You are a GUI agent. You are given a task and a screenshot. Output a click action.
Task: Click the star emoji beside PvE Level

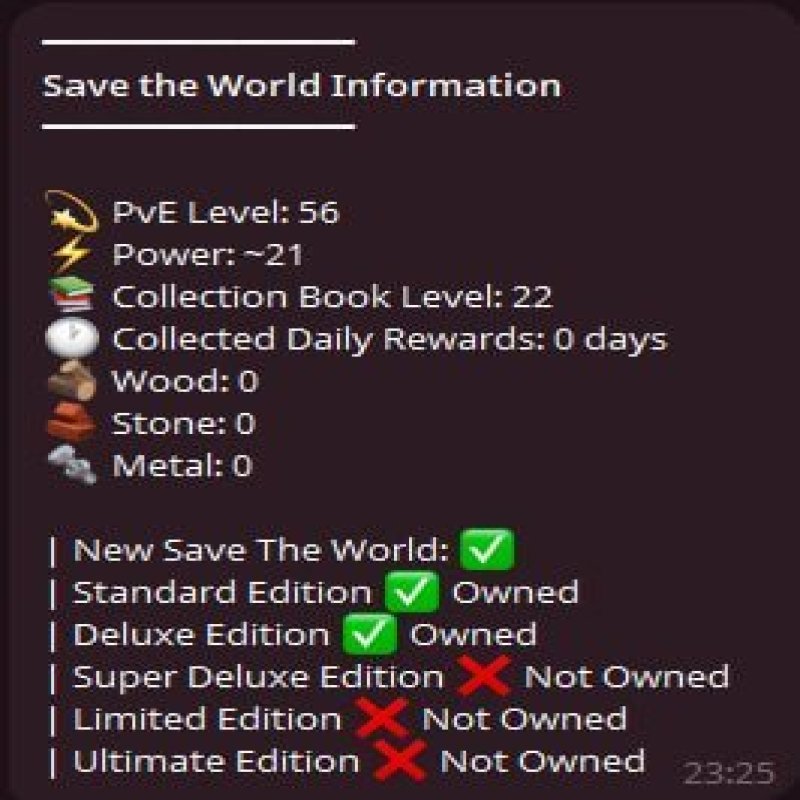(x=71, y=212)
